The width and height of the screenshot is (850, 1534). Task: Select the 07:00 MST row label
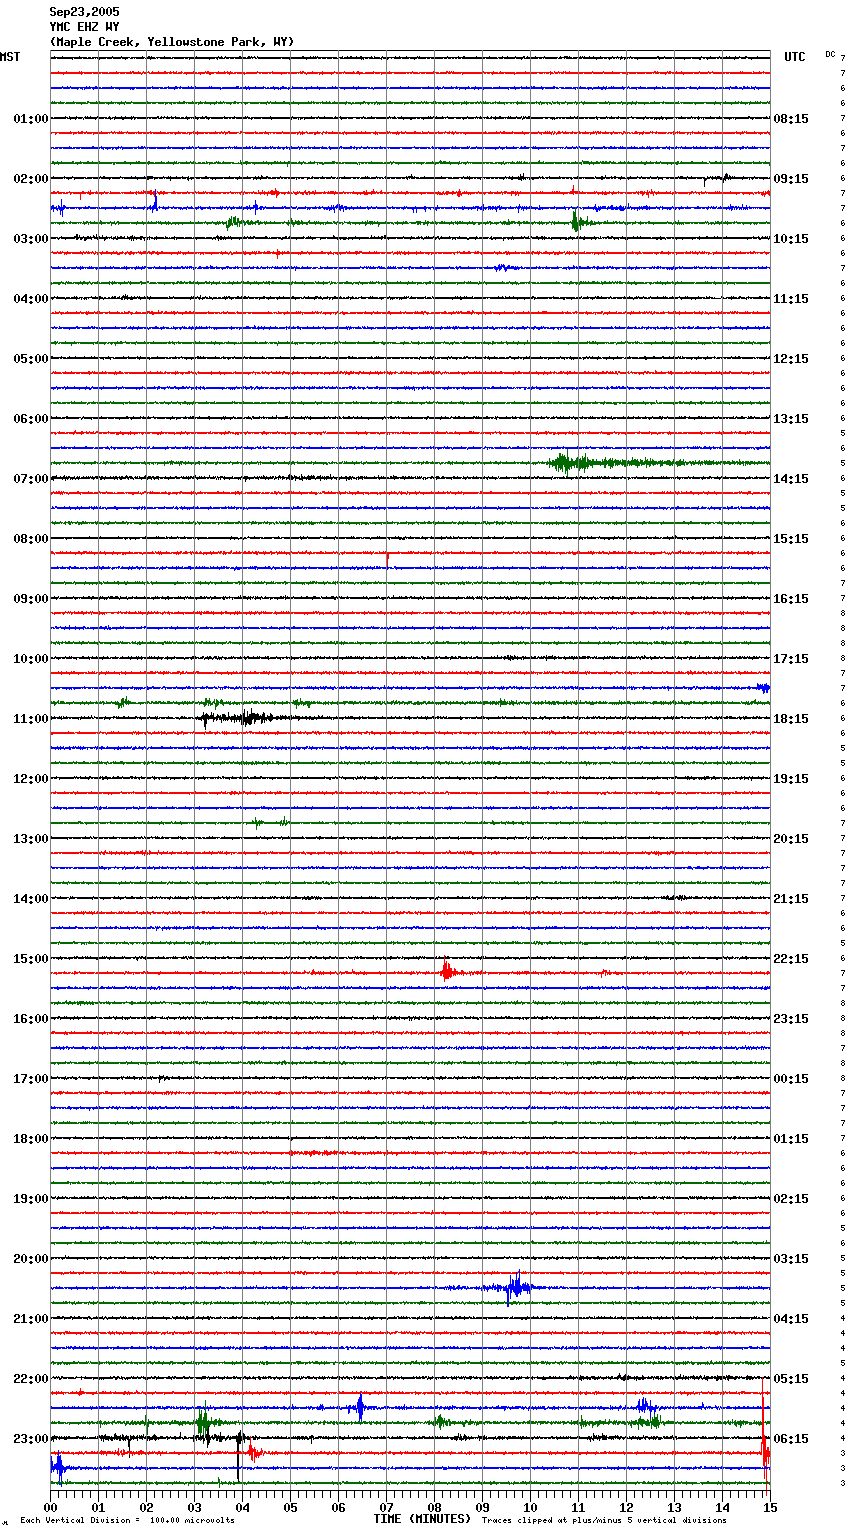pyautogui.click(x=30, y=479)
